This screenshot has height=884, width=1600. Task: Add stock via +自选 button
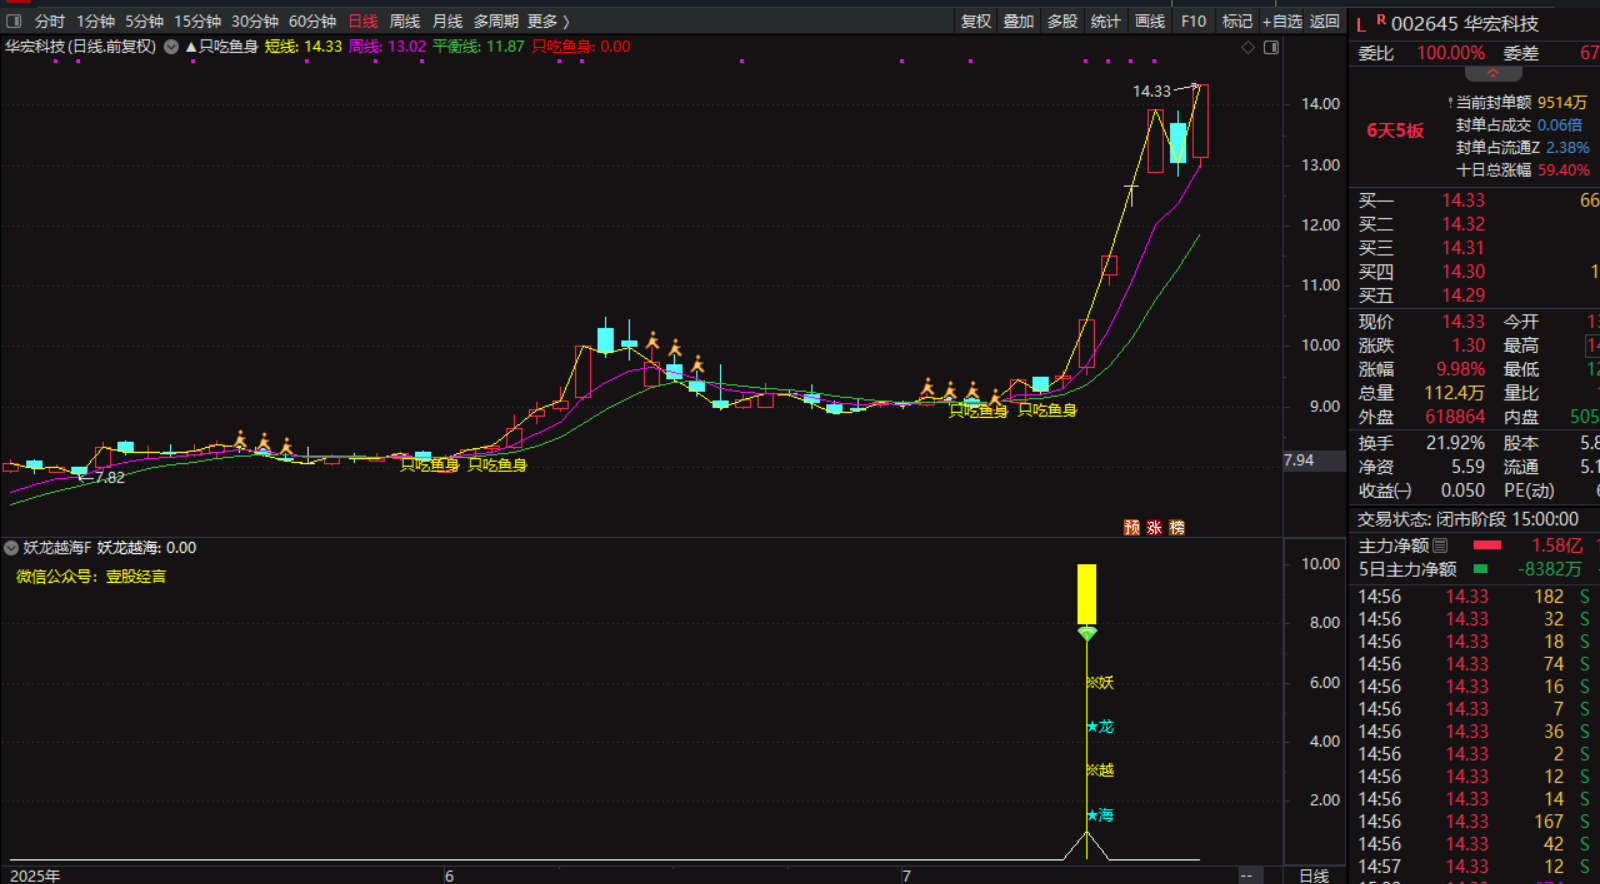(x=1282, y=21)
